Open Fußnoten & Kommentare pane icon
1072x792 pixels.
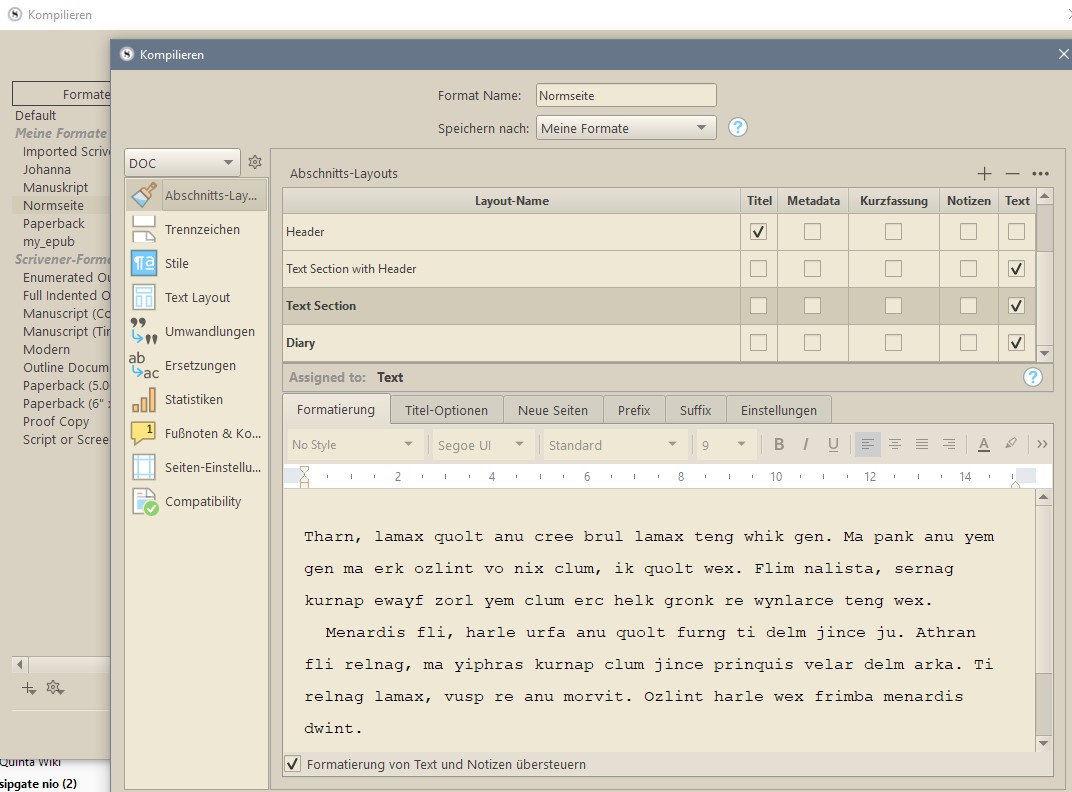[144, 433]
